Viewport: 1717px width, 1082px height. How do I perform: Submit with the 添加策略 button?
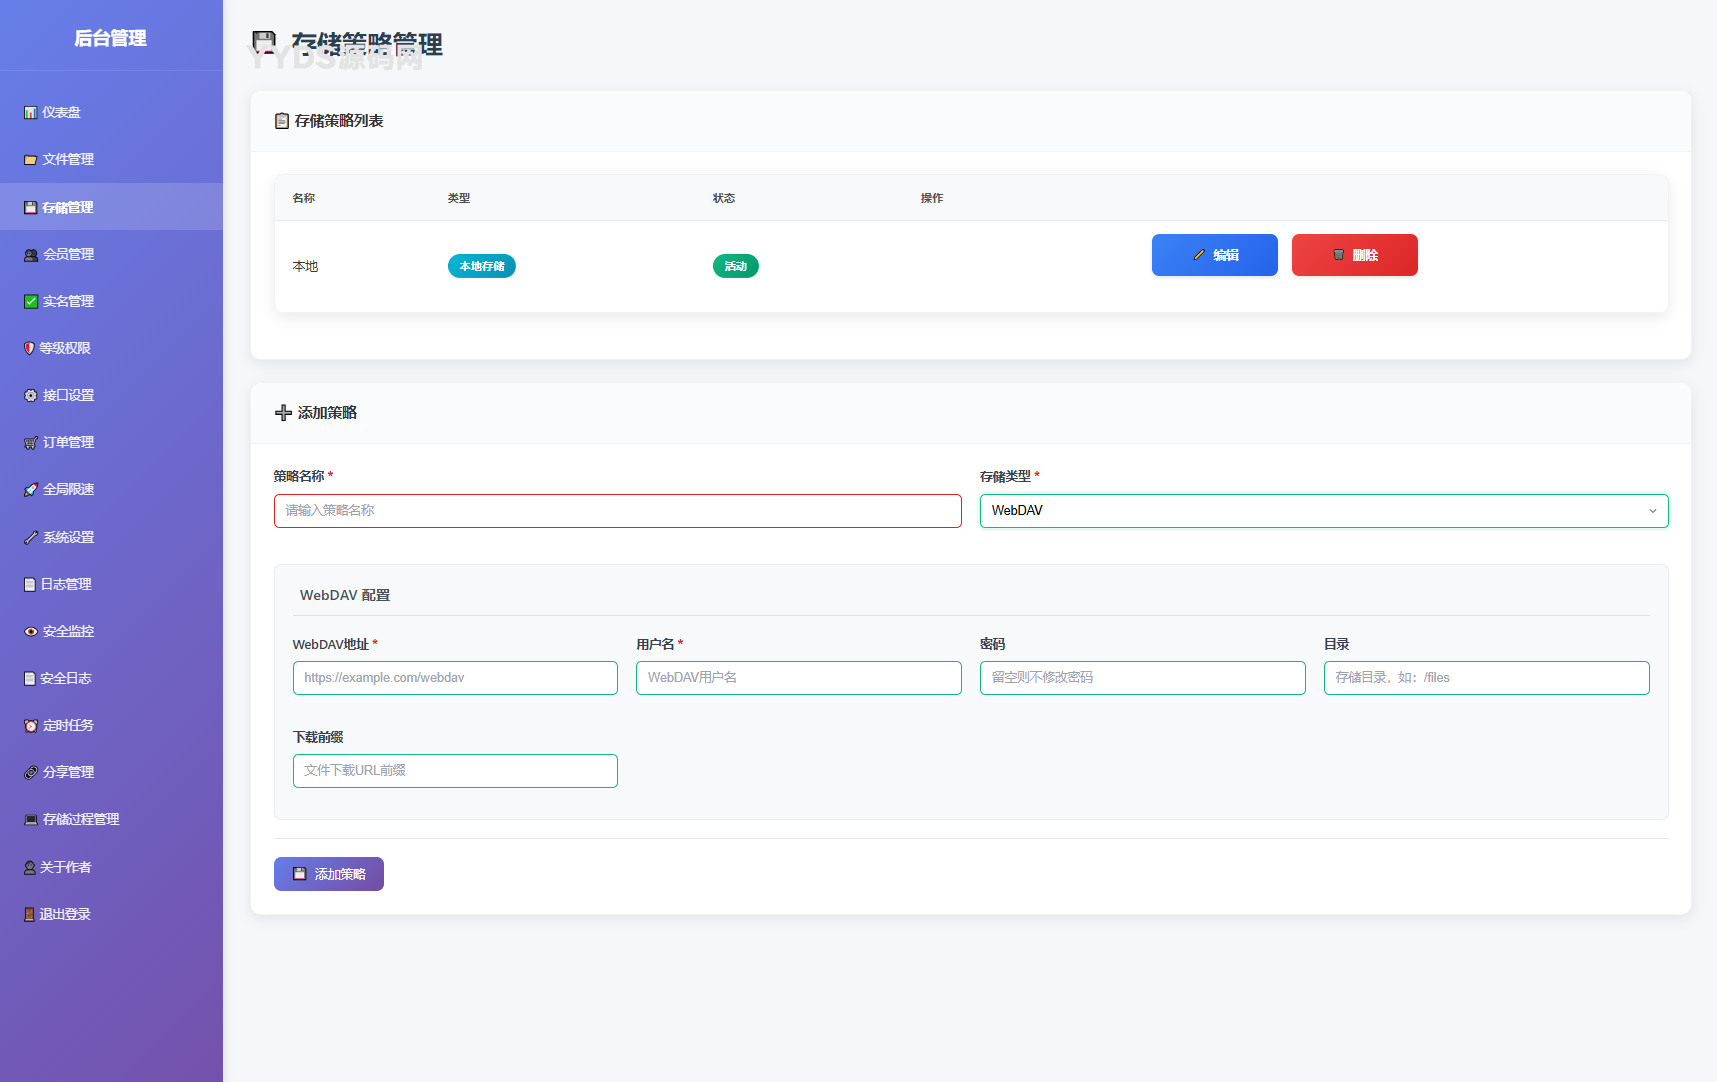328,874
